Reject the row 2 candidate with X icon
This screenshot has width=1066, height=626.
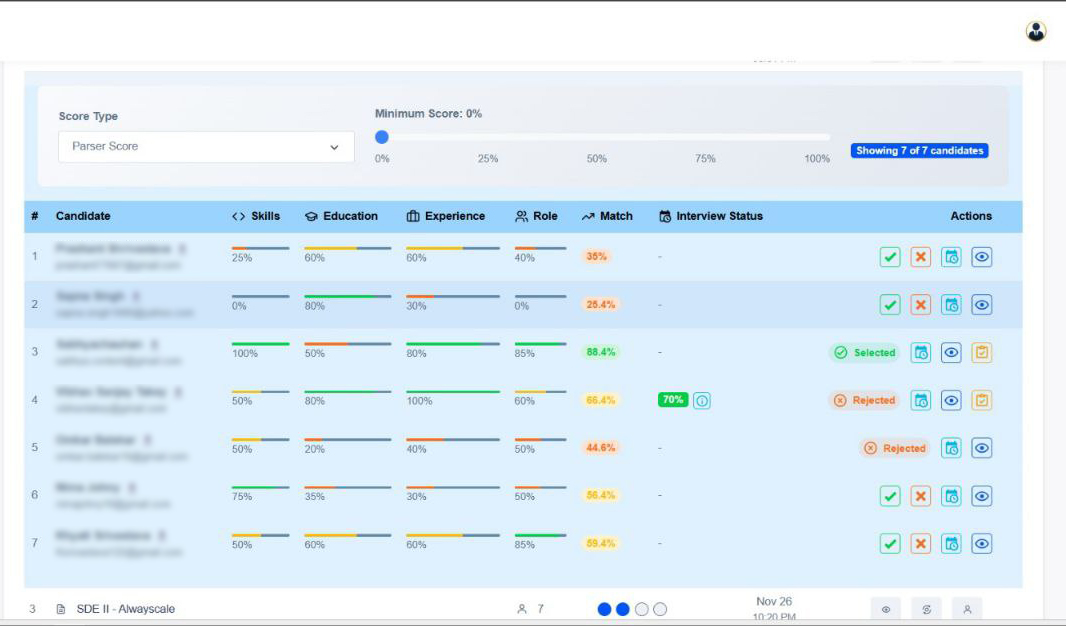click(921, 305)
